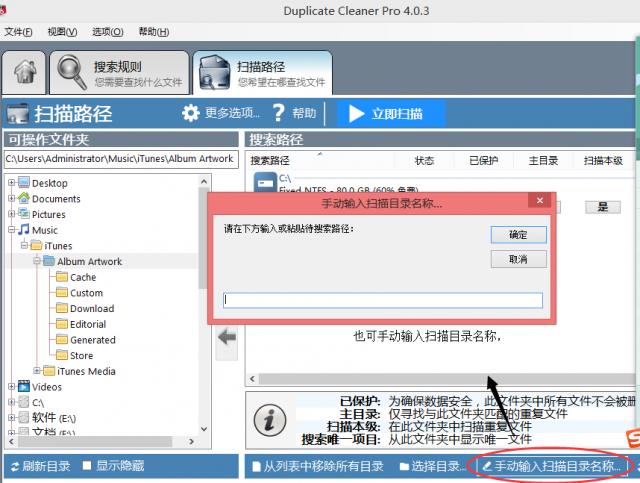Click 手动输入扫描目录名称... button
This screenshot has width=640, height=483.
551,466
